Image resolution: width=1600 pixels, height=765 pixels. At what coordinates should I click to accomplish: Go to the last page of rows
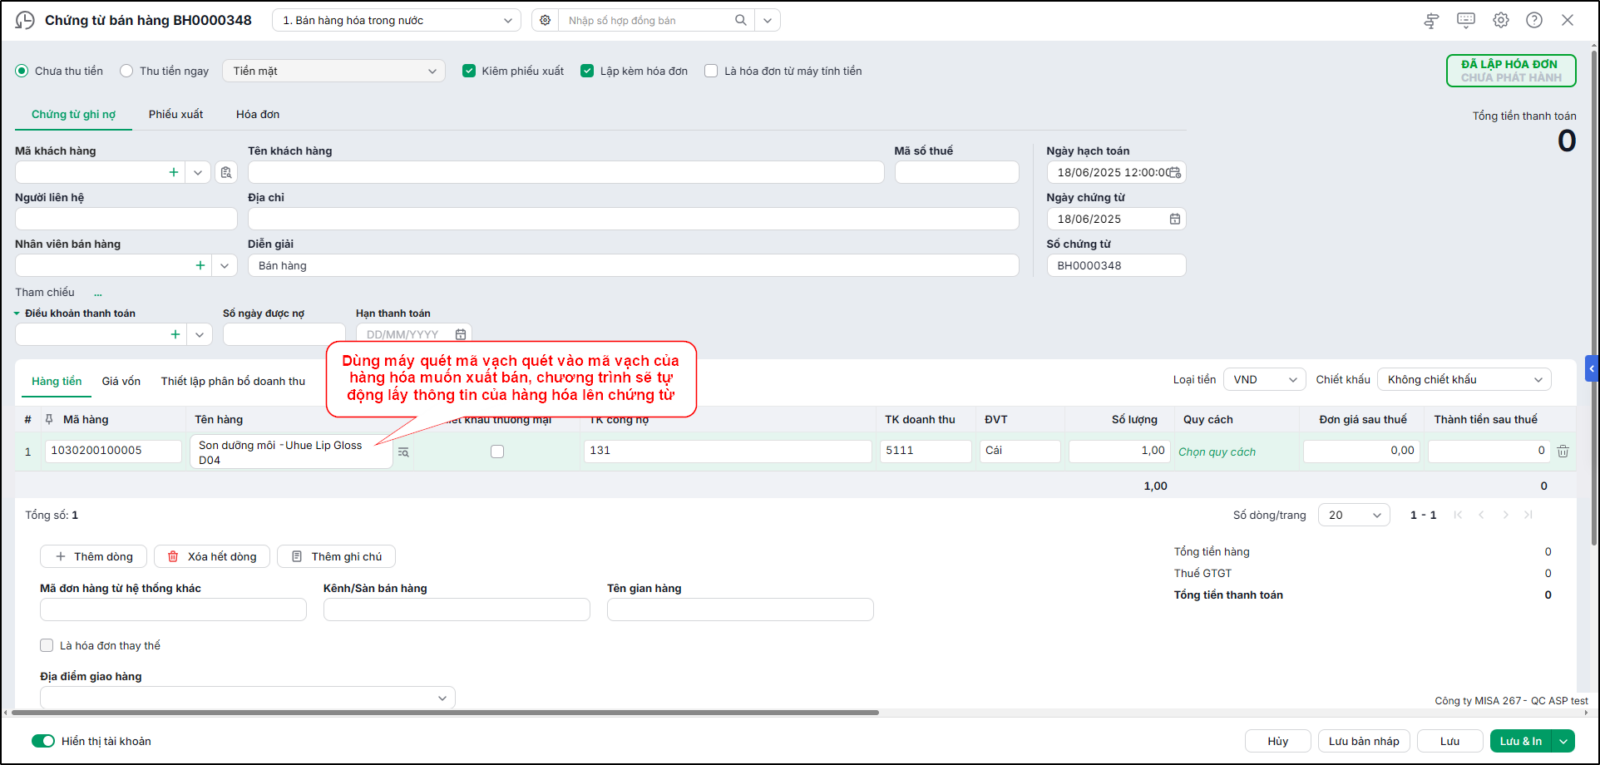(x=1528, y=515)
